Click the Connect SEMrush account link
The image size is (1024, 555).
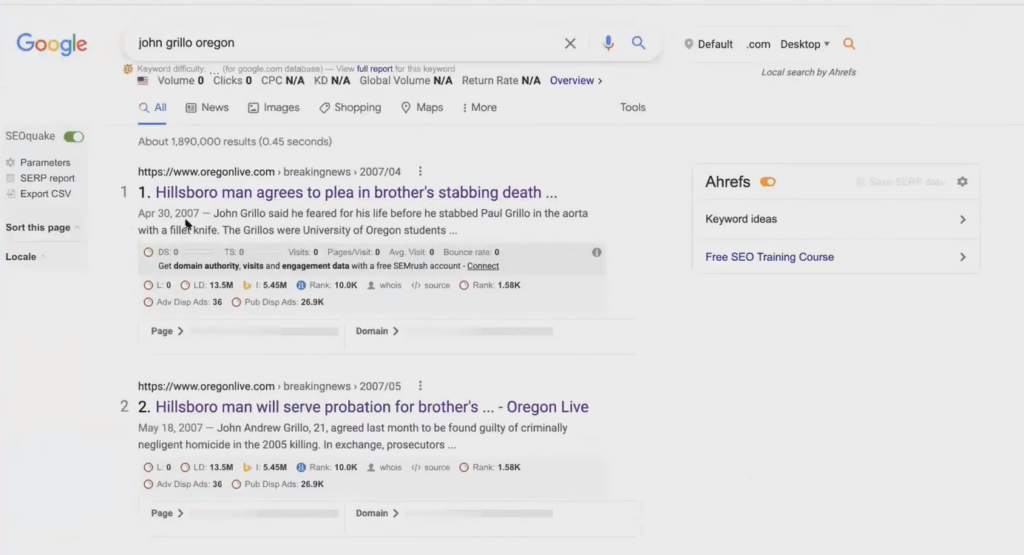pyautogui.click(x=483, y=266)
